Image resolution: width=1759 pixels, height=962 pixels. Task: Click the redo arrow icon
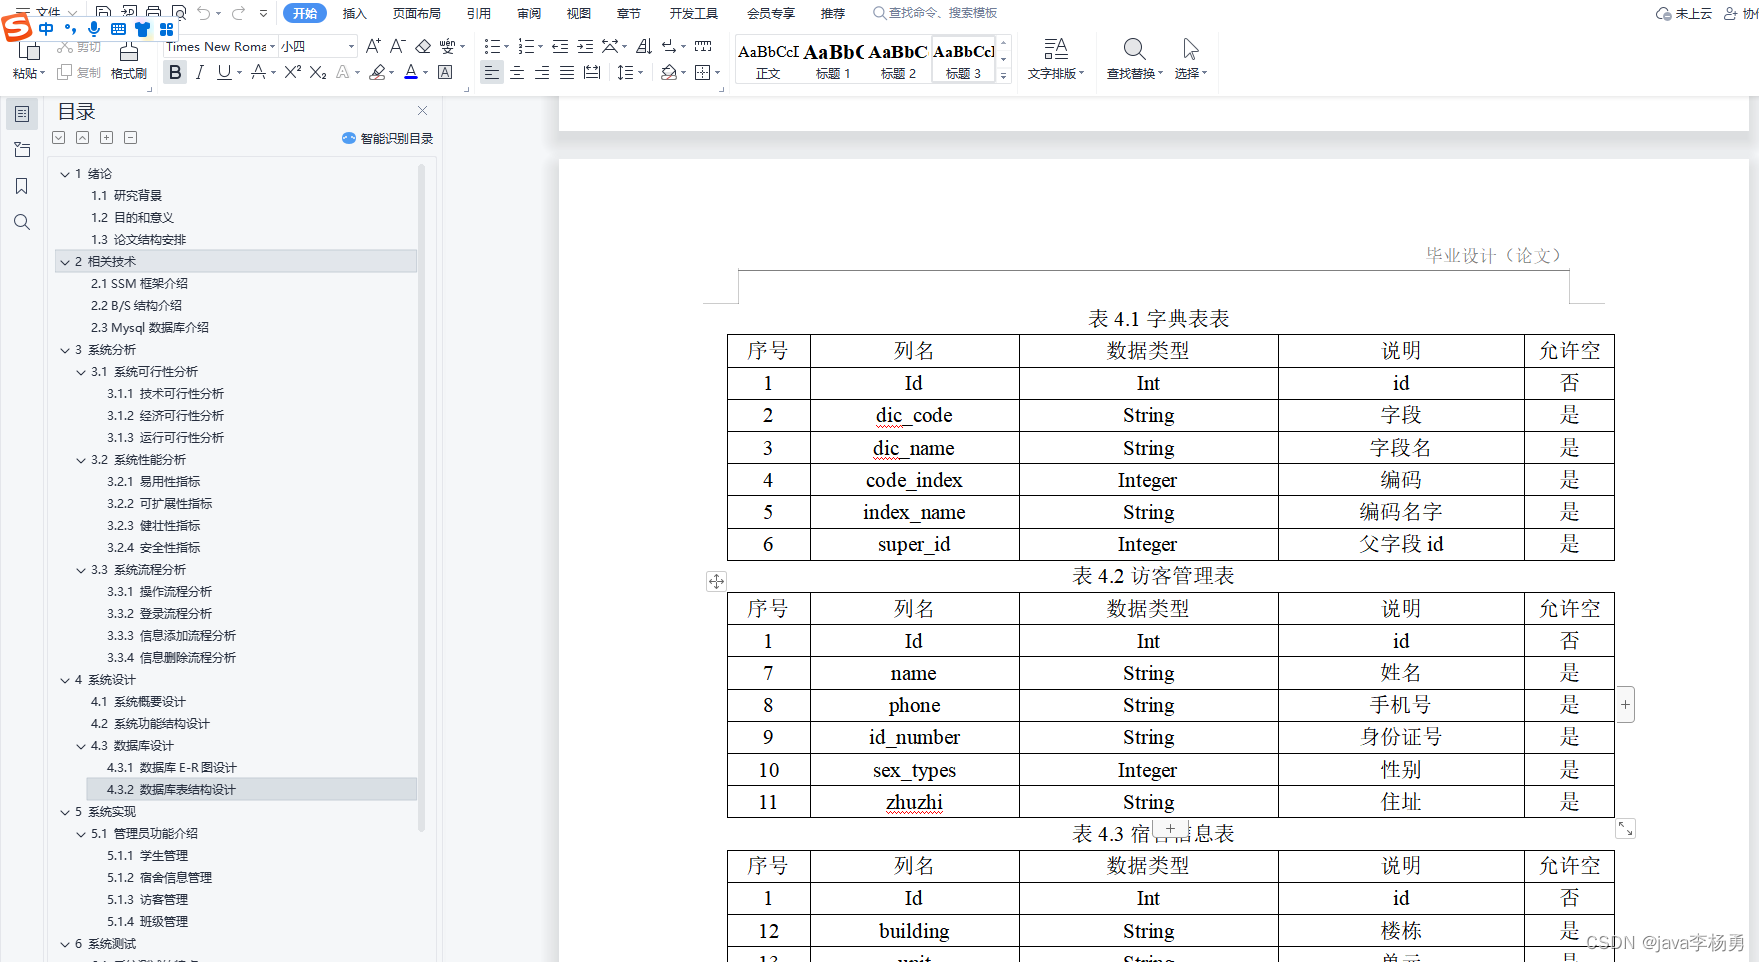click(x=238, y=13)
